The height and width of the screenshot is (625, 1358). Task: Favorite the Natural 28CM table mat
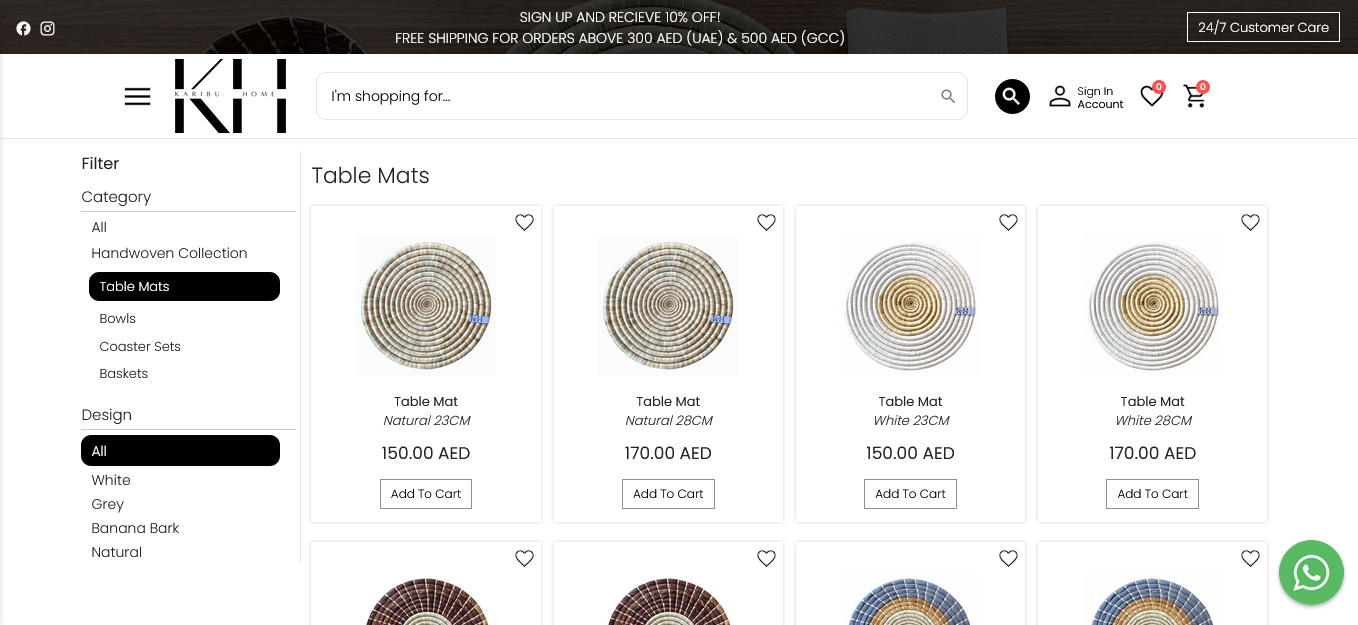[766, 222]
